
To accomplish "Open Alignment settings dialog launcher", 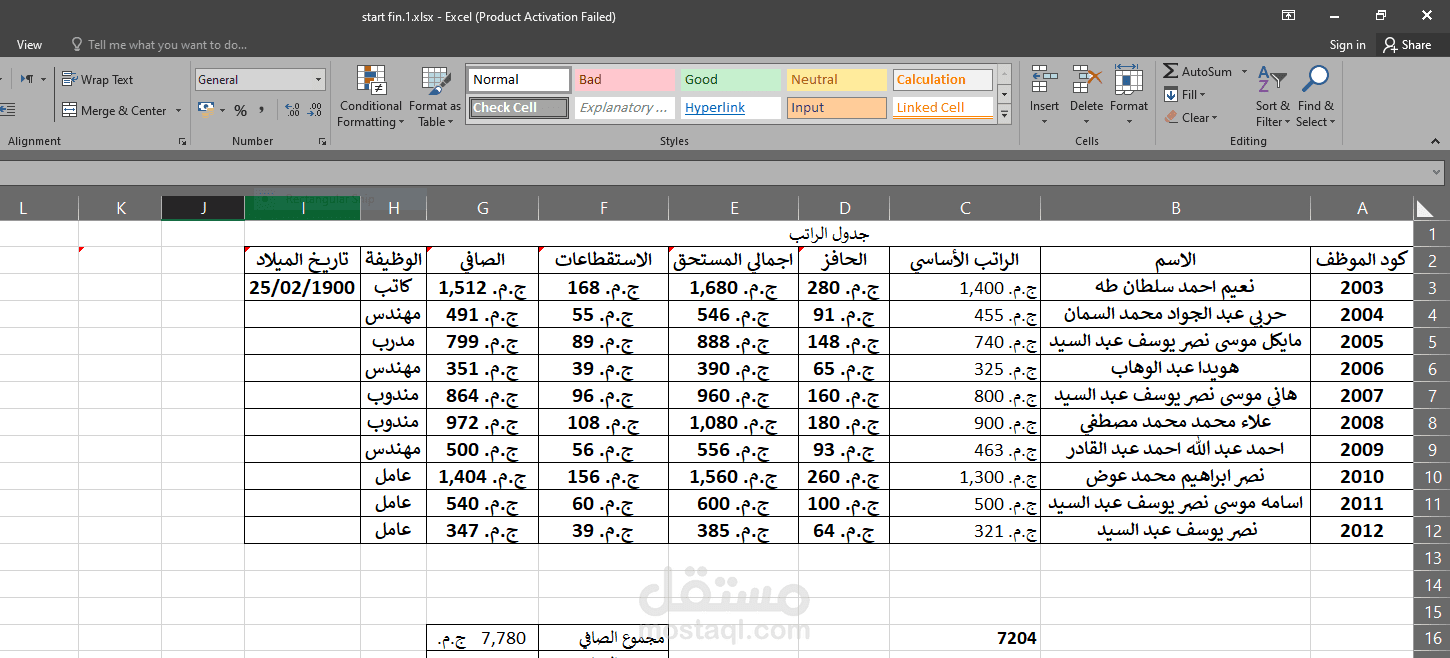I will [183, 142].
